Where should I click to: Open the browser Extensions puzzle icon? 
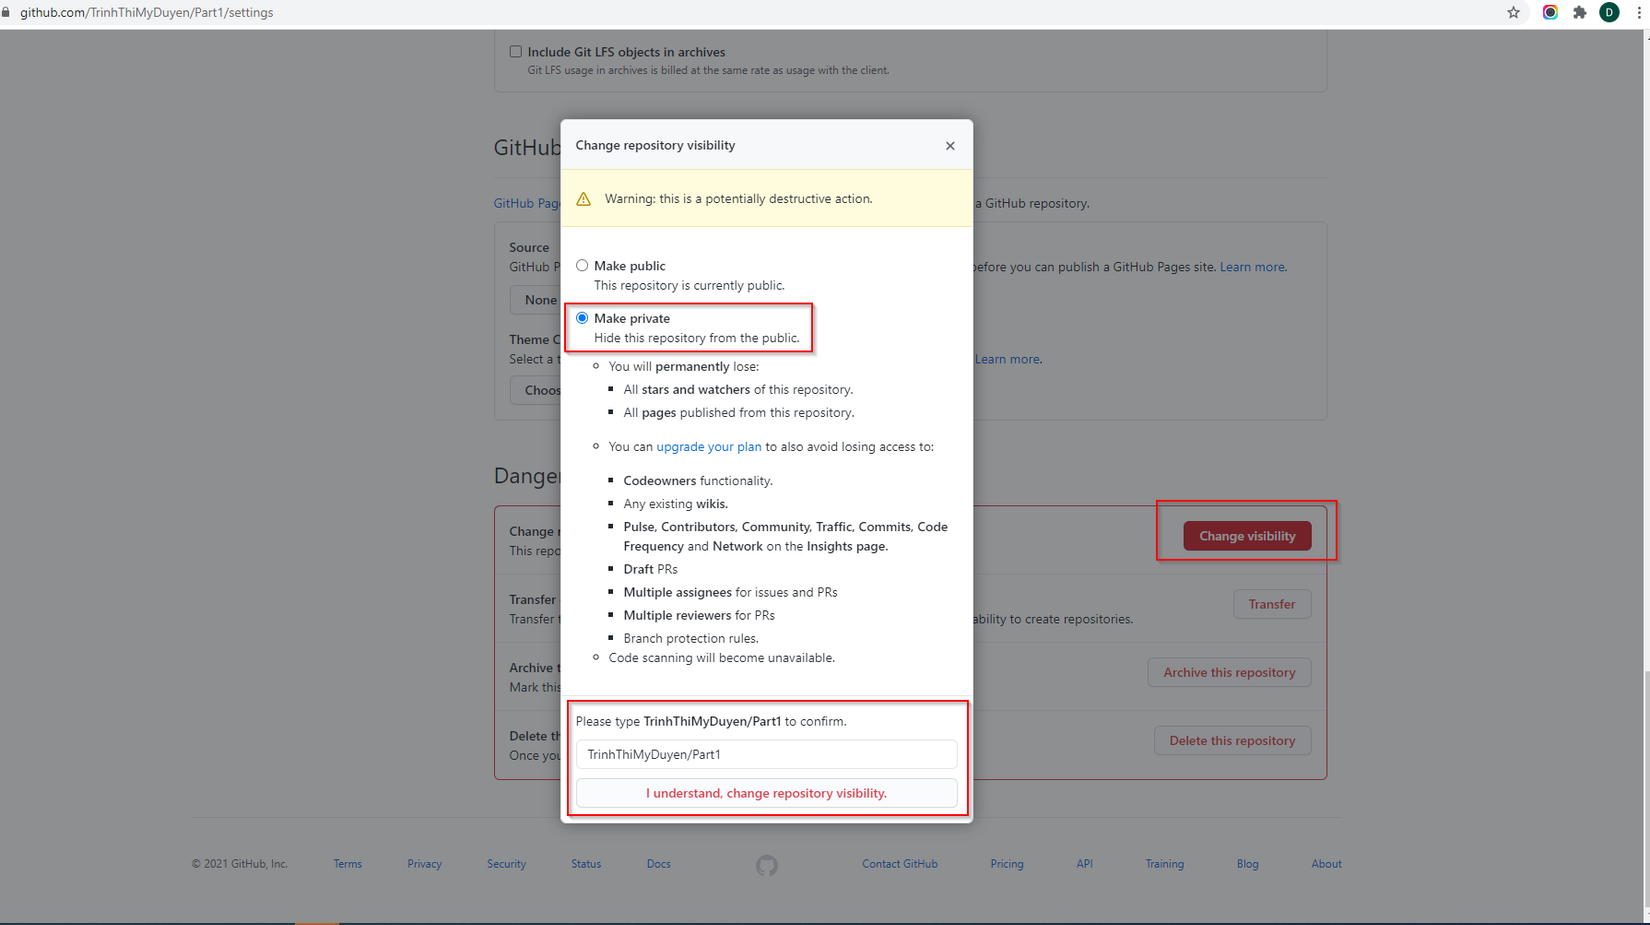point(1580,13)
